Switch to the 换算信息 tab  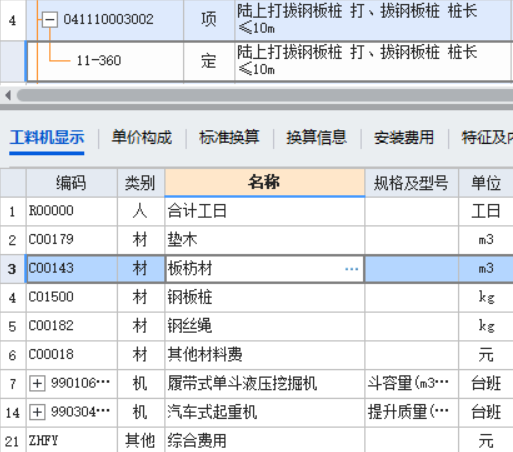tap(316, 138)
